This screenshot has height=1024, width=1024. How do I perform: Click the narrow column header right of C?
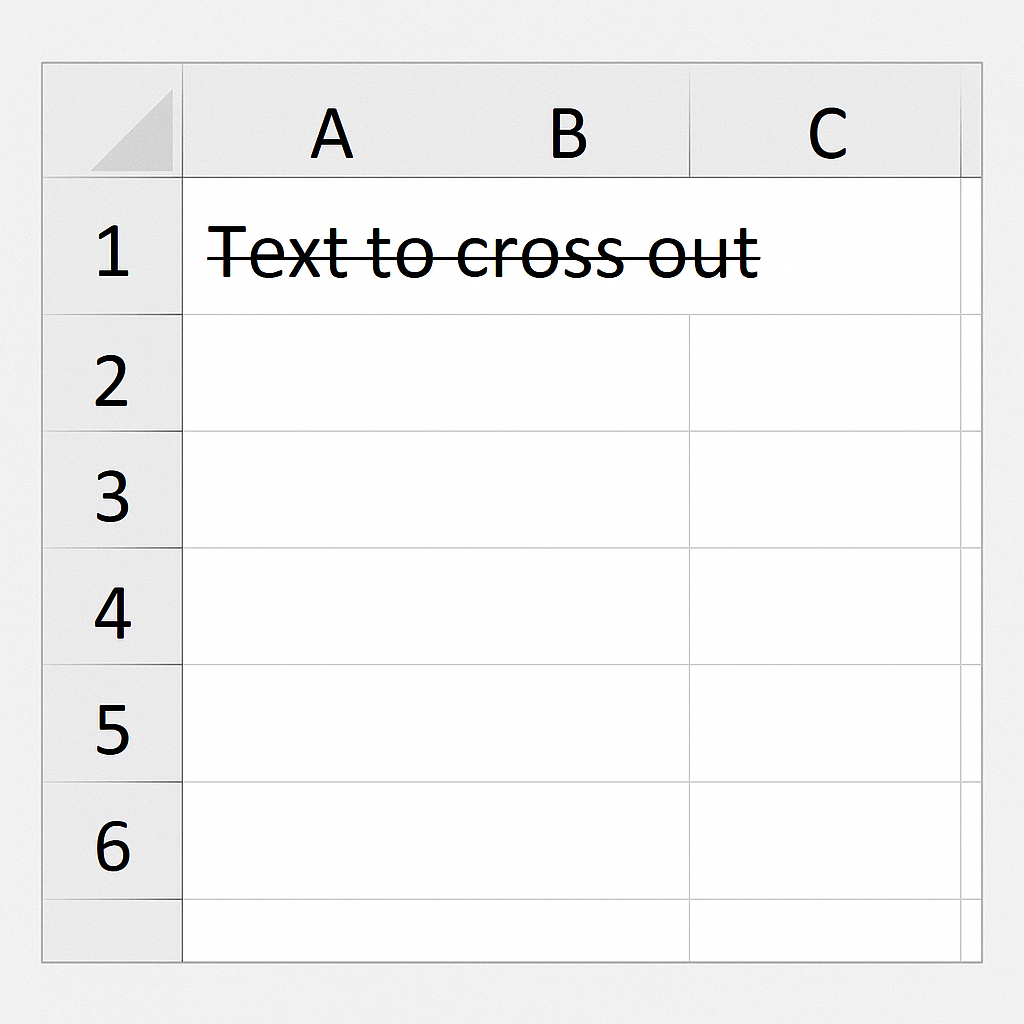(971, 134)
